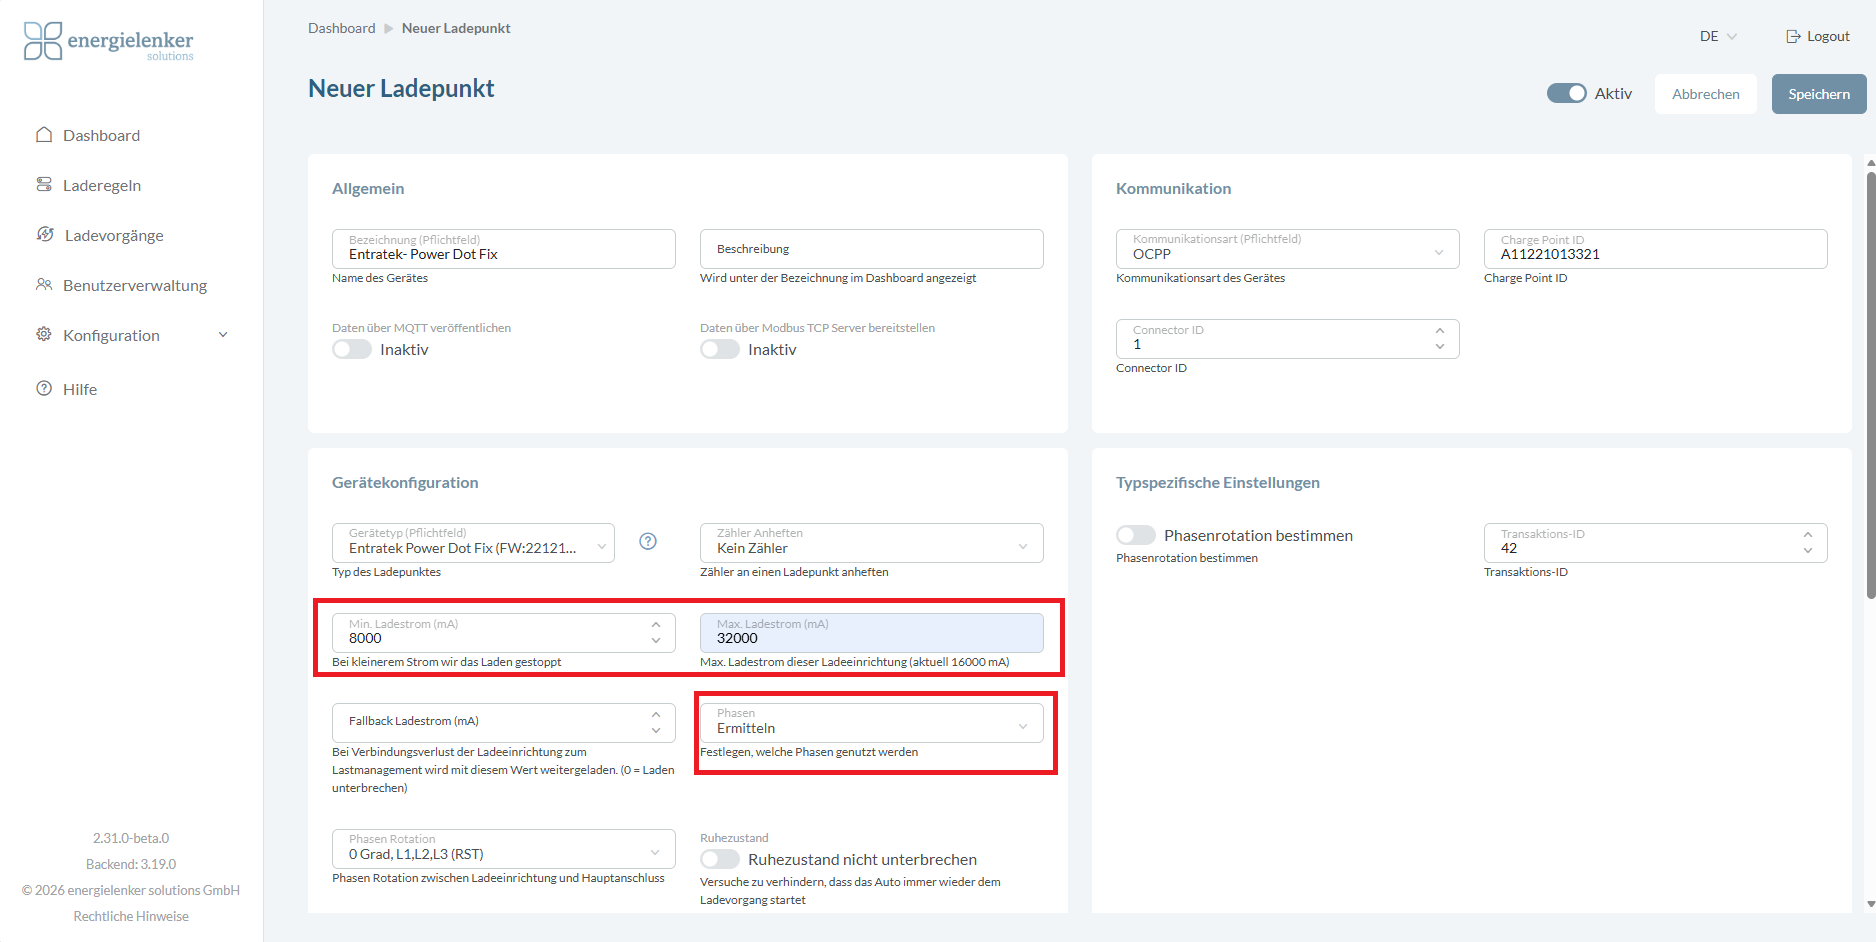Expand the DE language selector
Screen dimensions: 1876x942
[1718, 36]
